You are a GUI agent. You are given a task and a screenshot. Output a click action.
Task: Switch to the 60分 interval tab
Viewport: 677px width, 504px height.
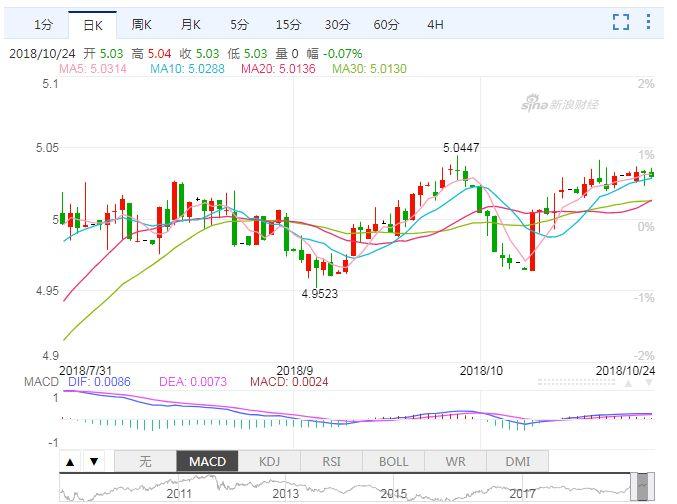[386, 24]
